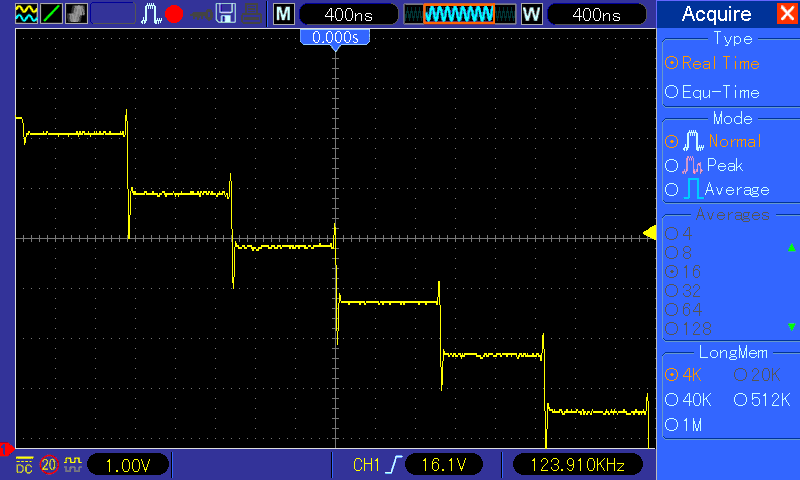Click the 16.1V trigger level readout

click(x=444, y=465)
